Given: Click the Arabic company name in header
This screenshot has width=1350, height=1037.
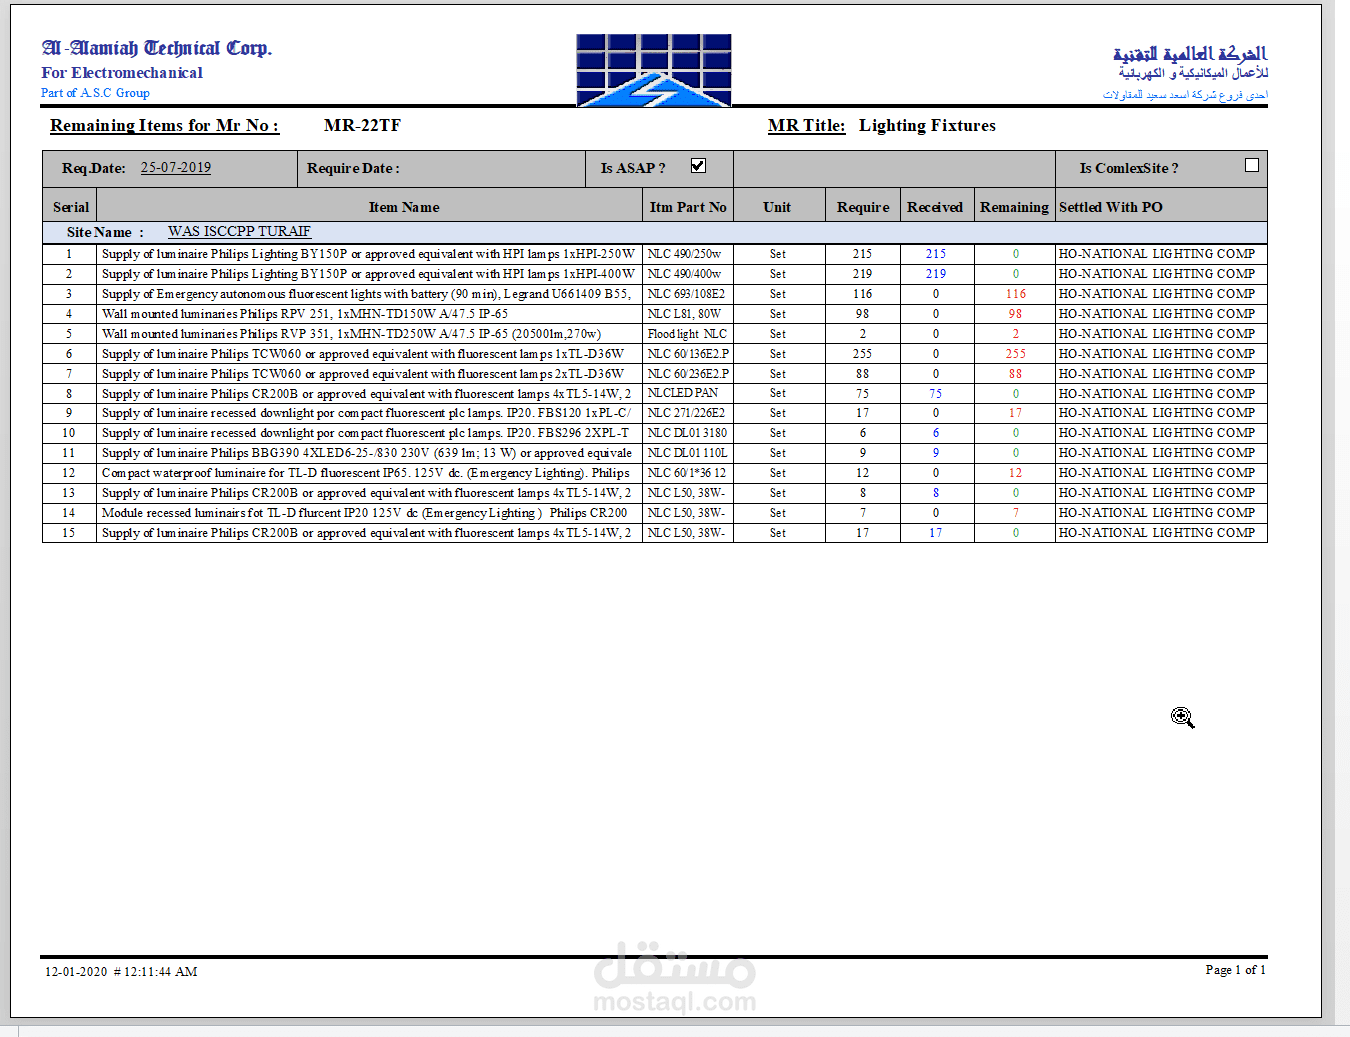Looking at the screenshot, I should pyautogui.click(x=1190, y=53).
